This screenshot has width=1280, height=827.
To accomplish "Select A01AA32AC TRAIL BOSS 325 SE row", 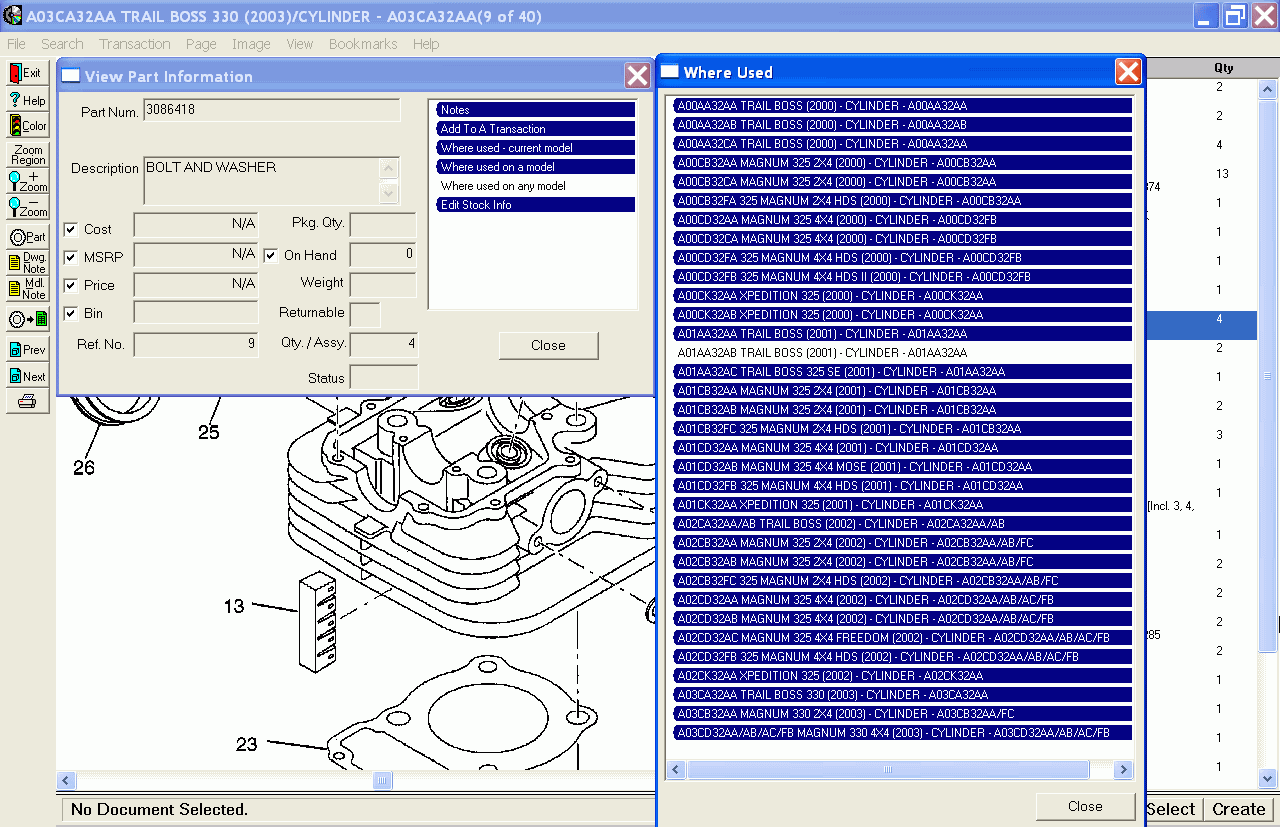I will (903, 372).
